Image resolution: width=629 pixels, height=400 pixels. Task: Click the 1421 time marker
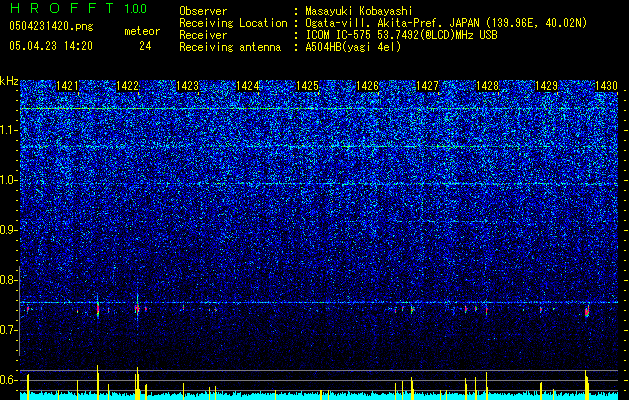click(67, 86)
